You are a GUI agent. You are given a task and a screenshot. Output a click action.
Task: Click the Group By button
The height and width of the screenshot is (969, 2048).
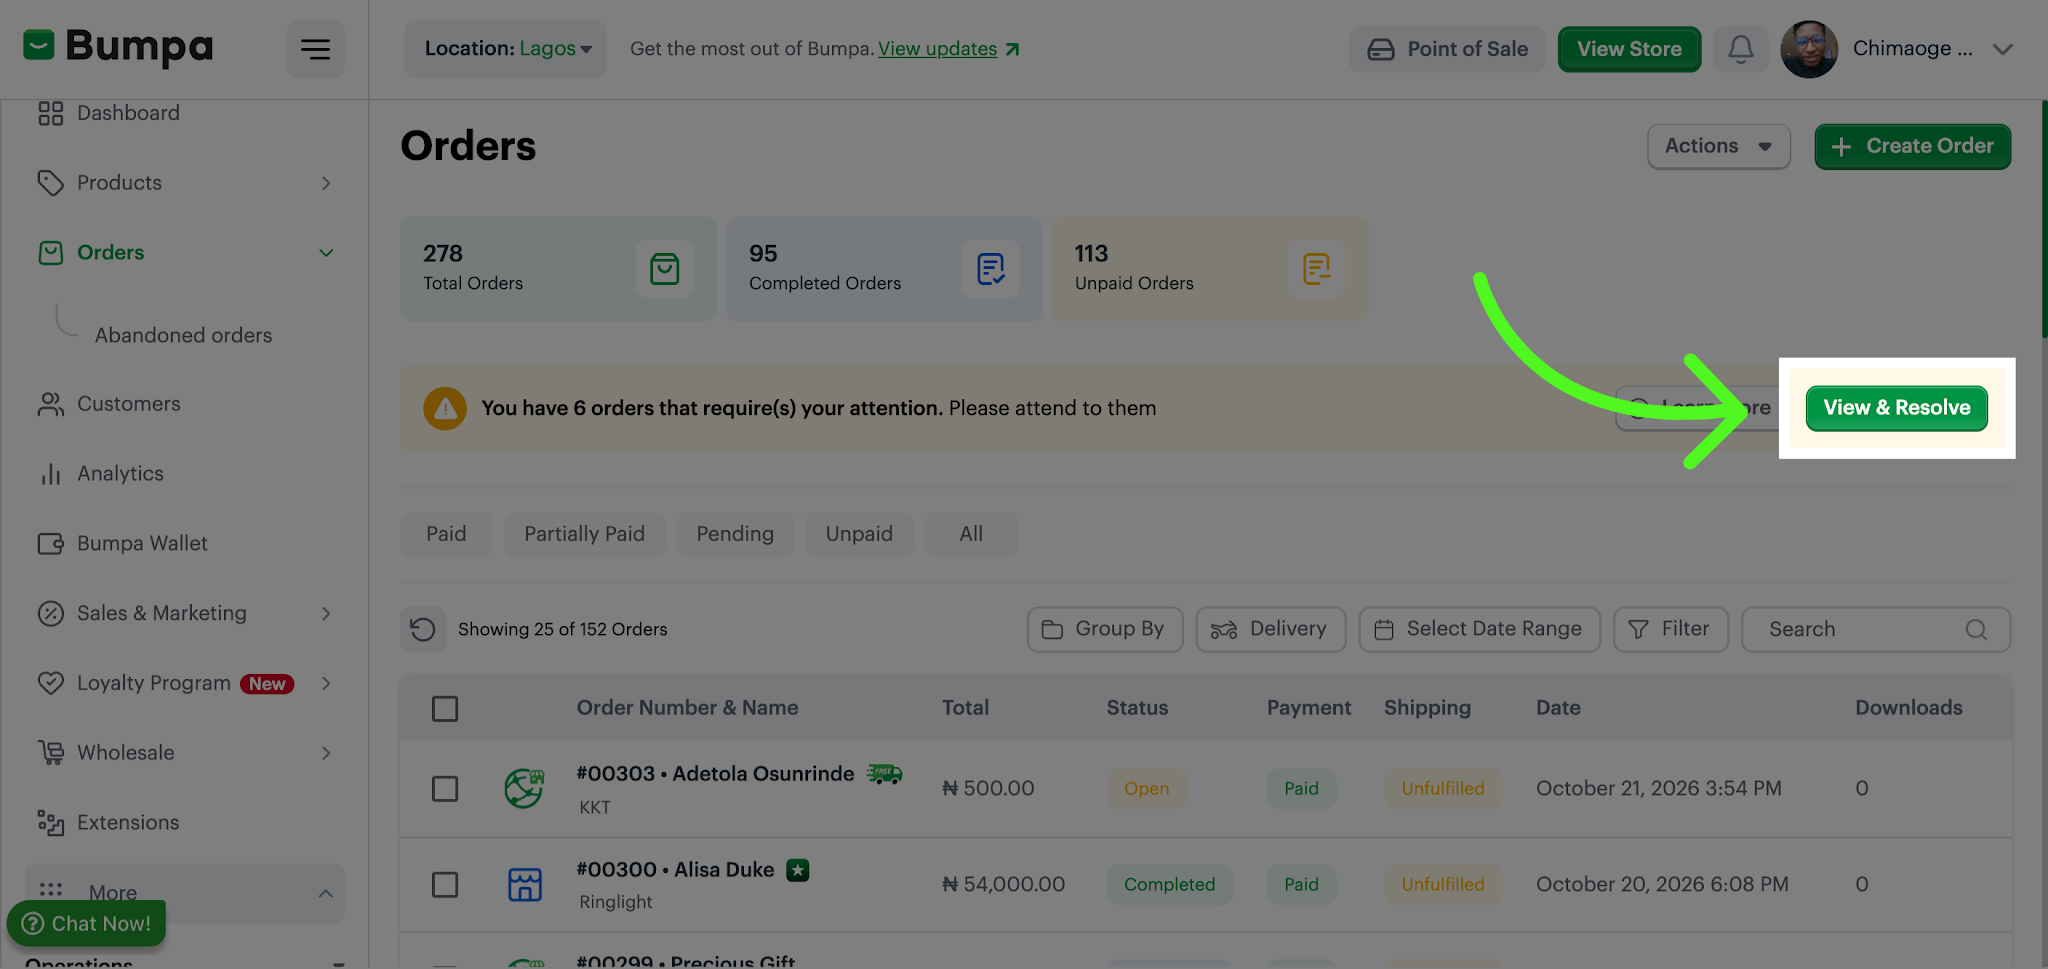coord(1104,629)
